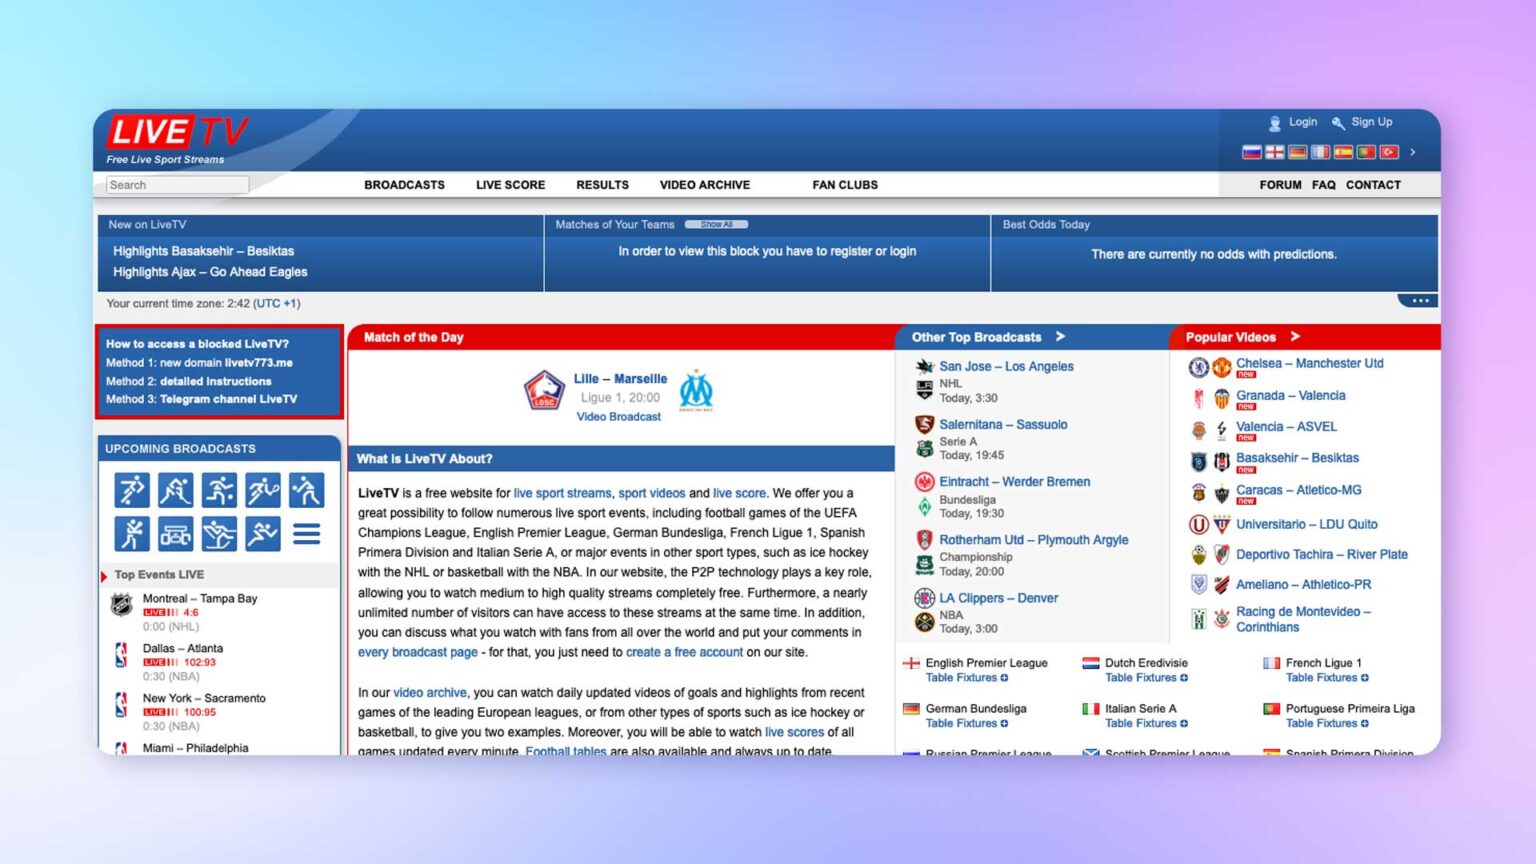Select the athletics running icon
This screenshot has width=1536, height=864.
tap(263, 534)
